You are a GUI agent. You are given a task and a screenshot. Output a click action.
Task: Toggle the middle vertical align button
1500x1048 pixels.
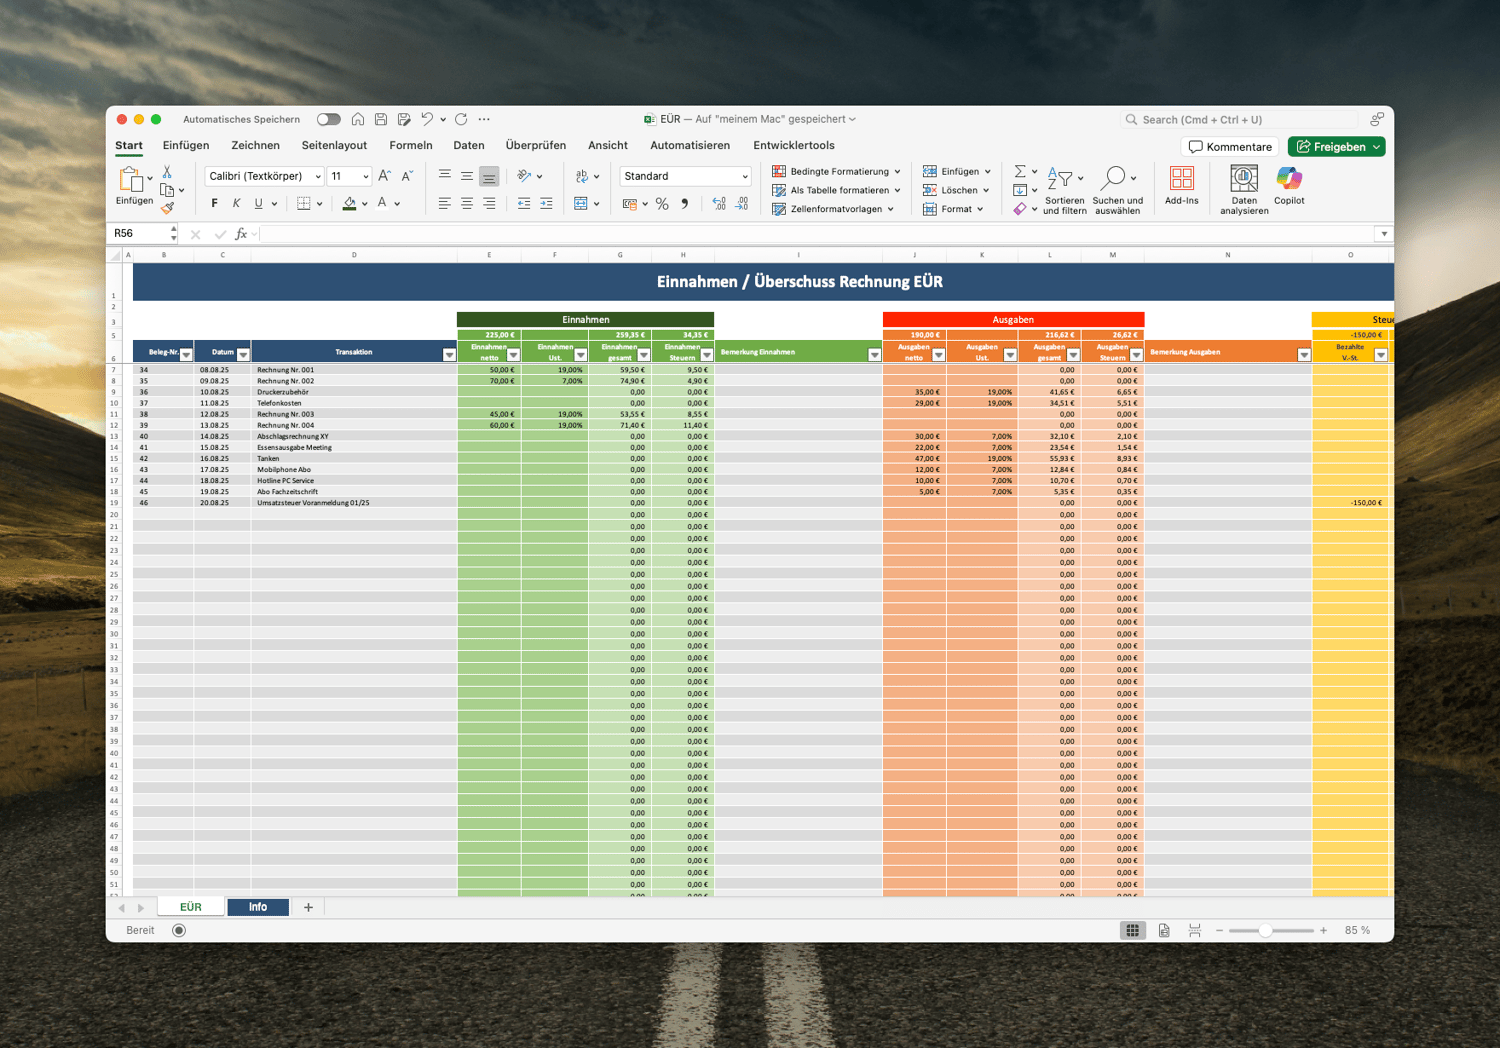467,176
